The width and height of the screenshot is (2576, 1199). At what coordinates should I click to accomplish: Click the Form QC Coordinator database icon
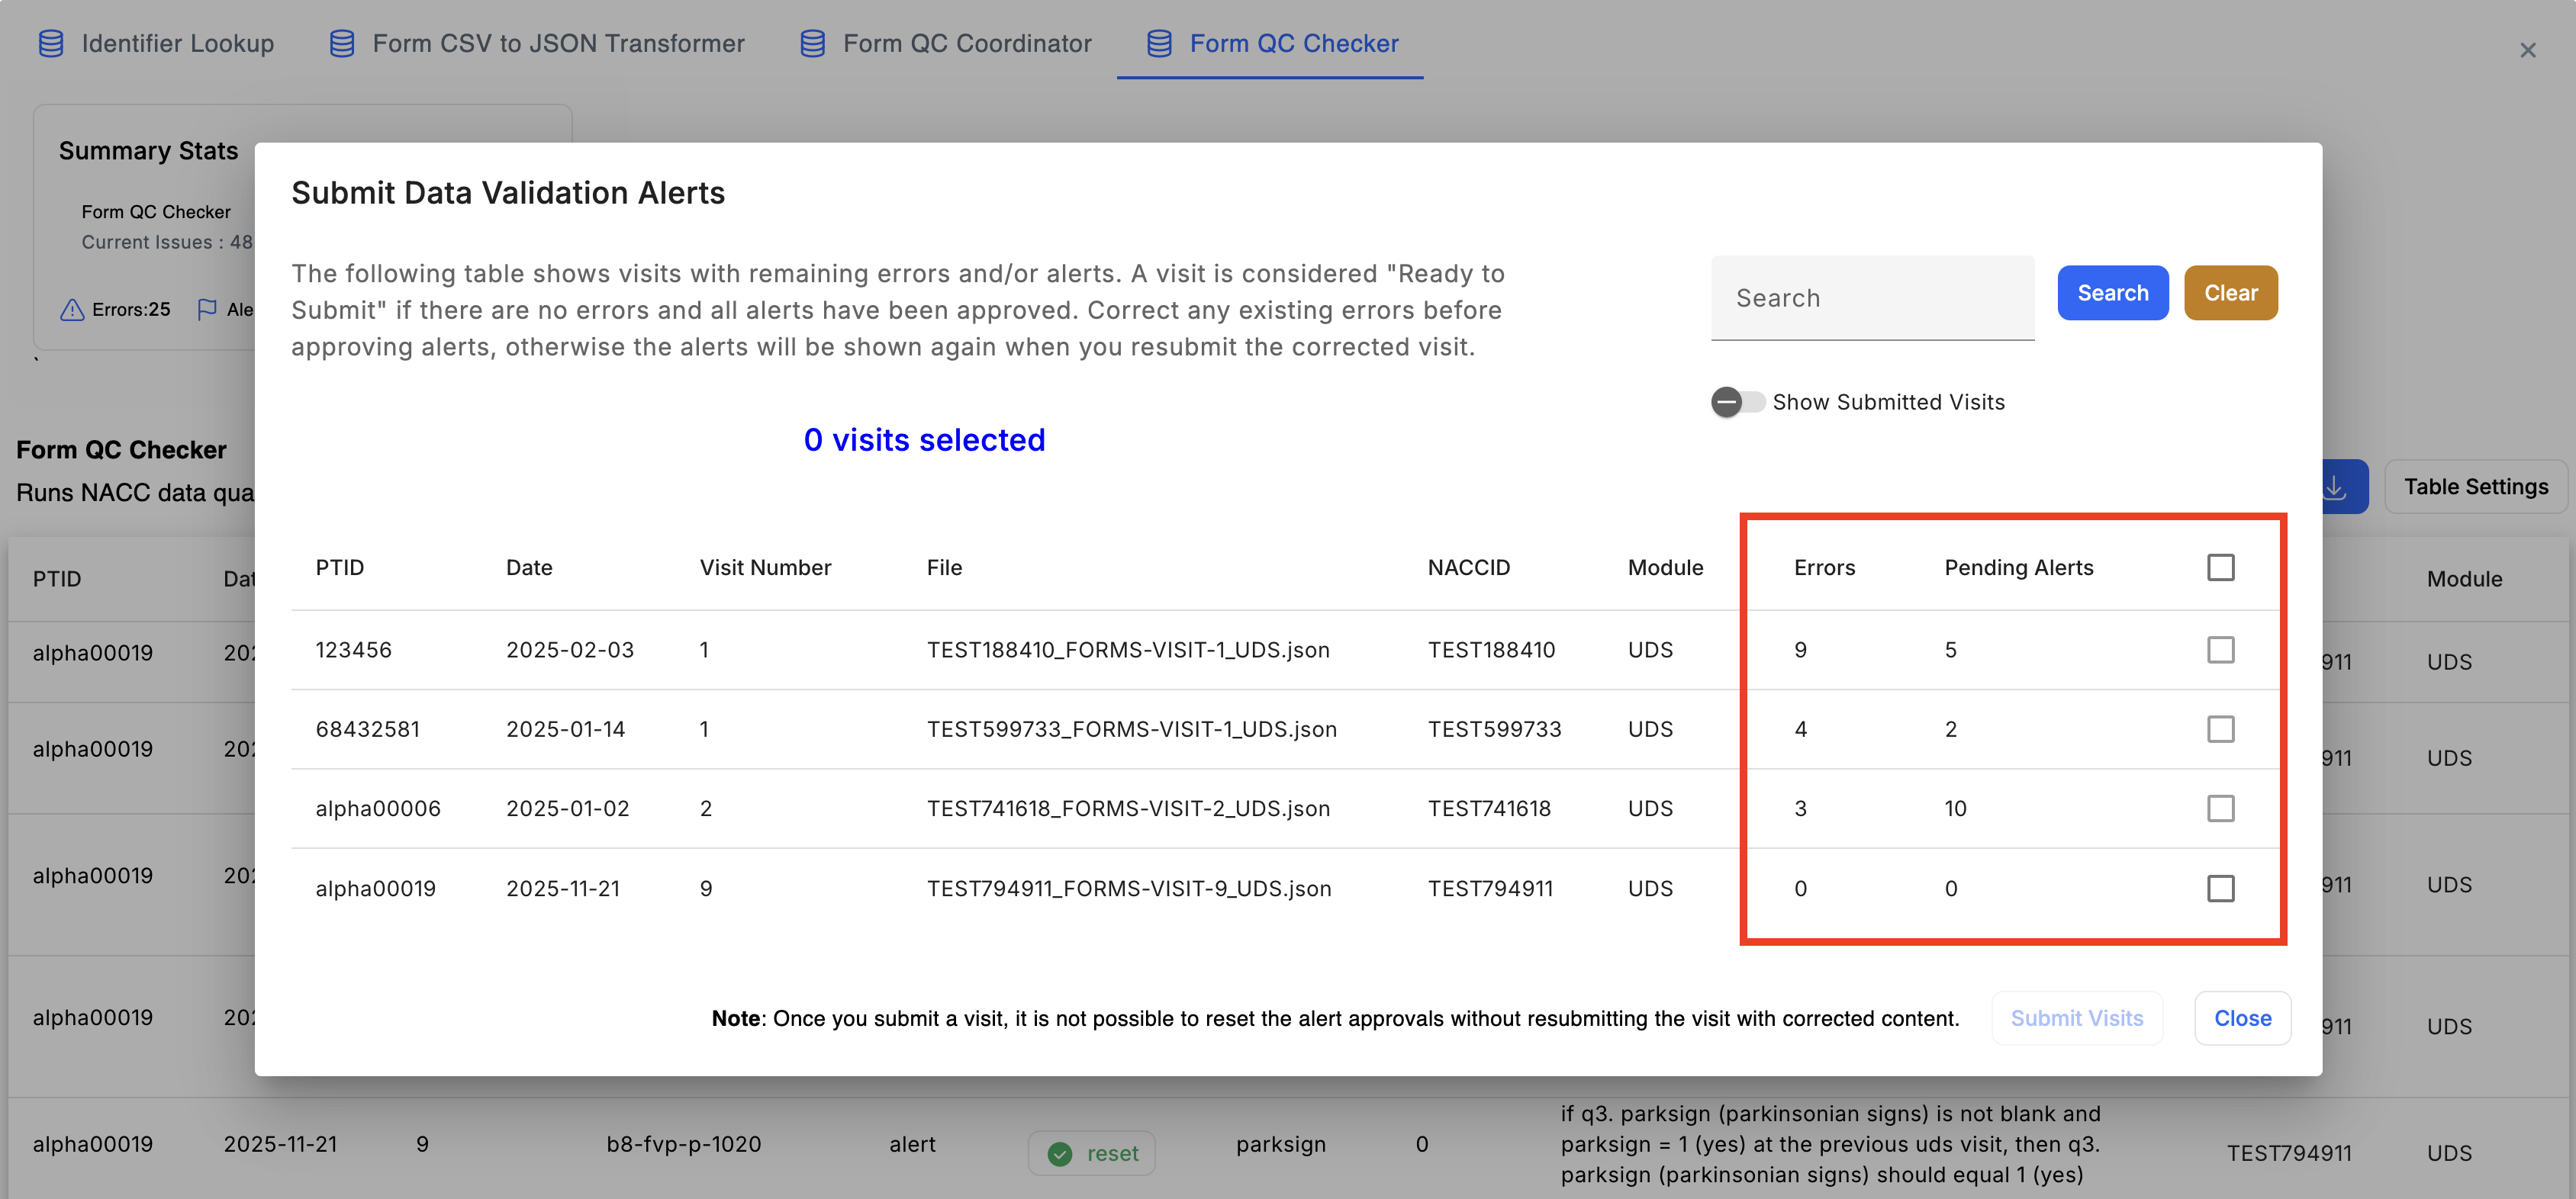[x=813, y=43]
